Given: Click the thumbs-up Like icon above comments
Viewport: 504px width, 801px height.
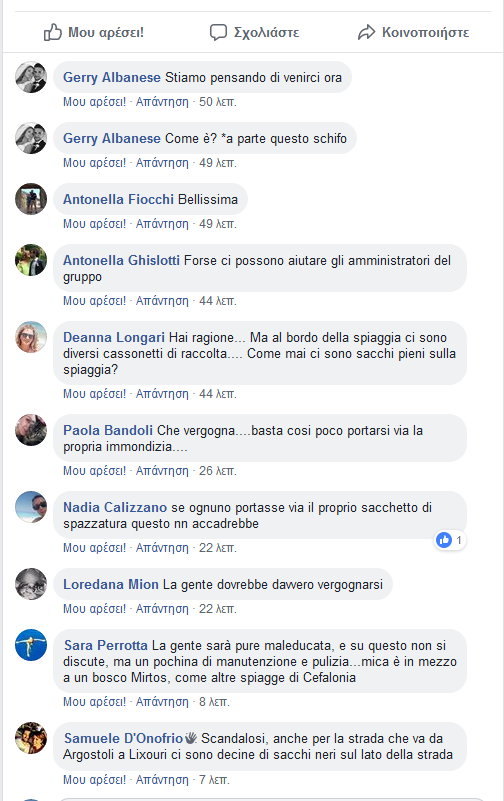Looking at the screenshot, I should point(53,32).
